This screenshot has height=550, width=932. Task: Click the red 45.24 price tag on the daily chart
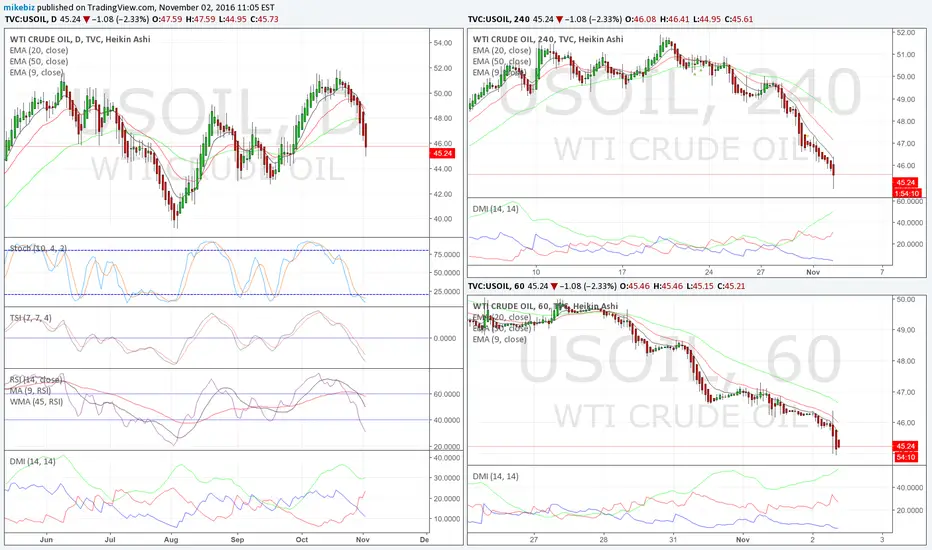[443, 153]
